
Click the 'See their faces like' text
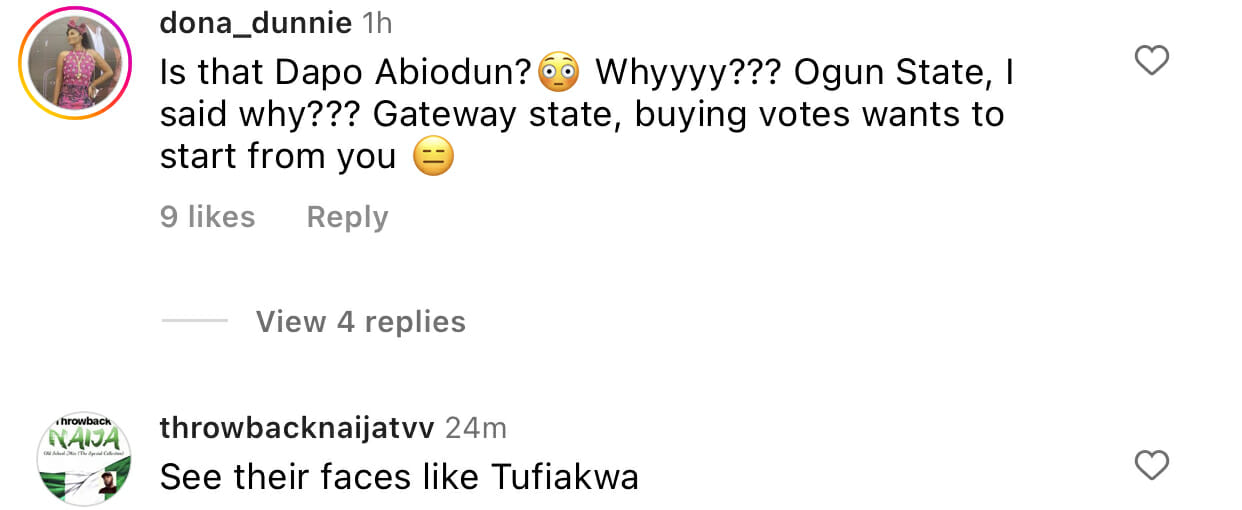[x=320, y=477]
